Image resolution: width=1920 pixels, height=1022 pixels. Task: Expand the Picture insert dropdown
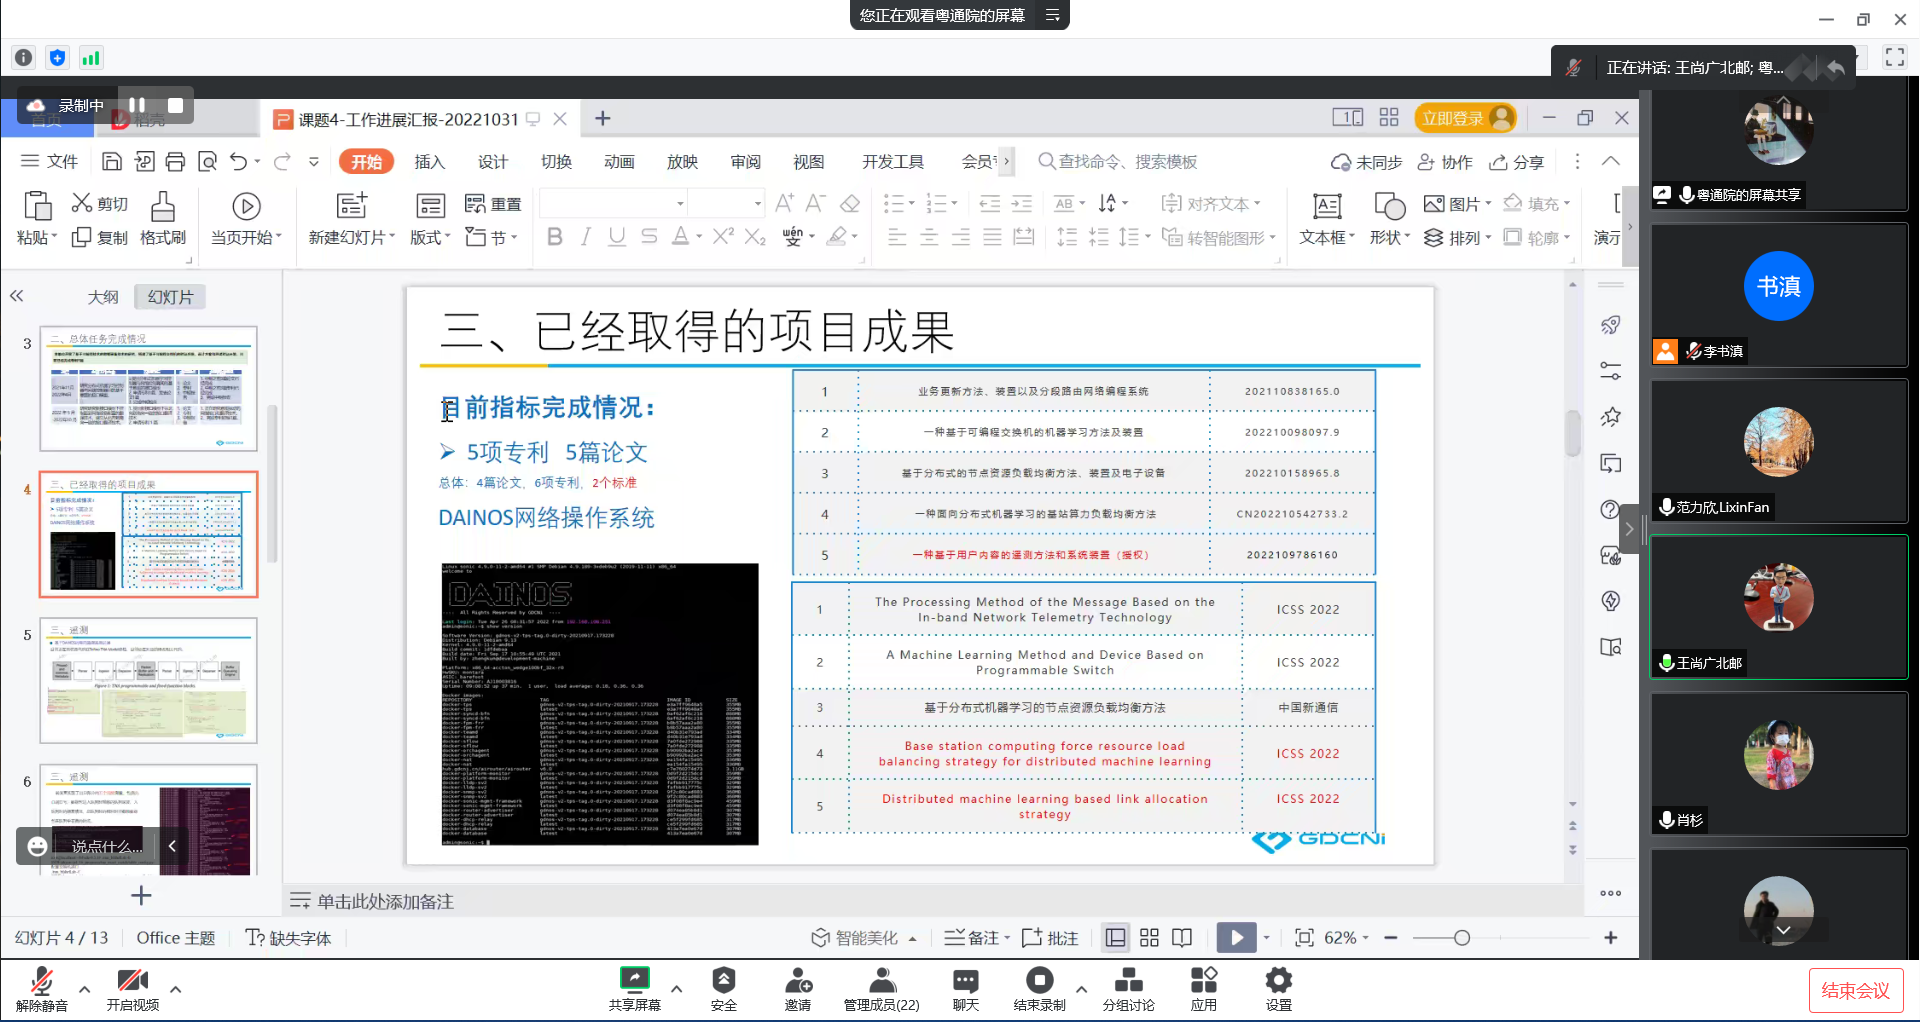[1488, 204]
